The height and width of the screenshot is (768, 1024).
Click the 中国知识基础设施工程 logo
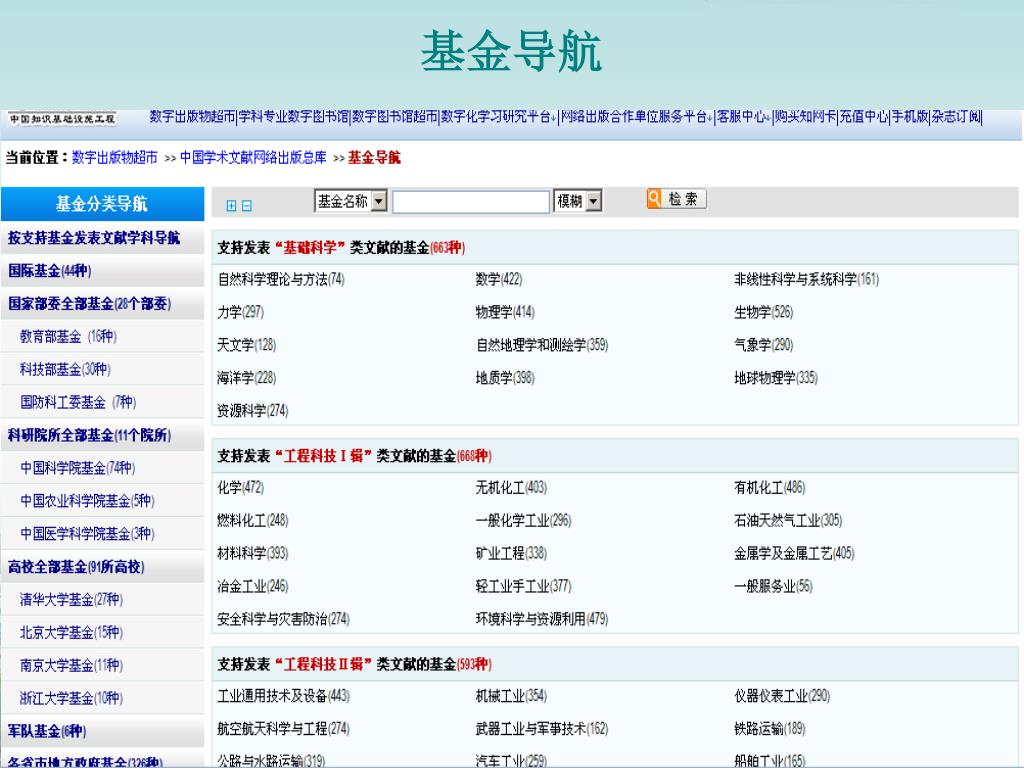coord(63,119)
